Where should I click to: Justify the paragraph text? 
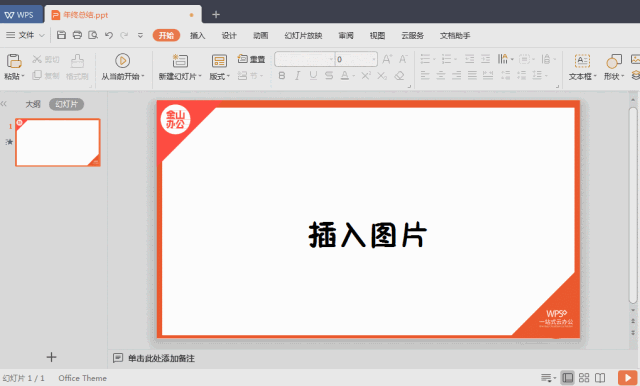pos(472,75)
